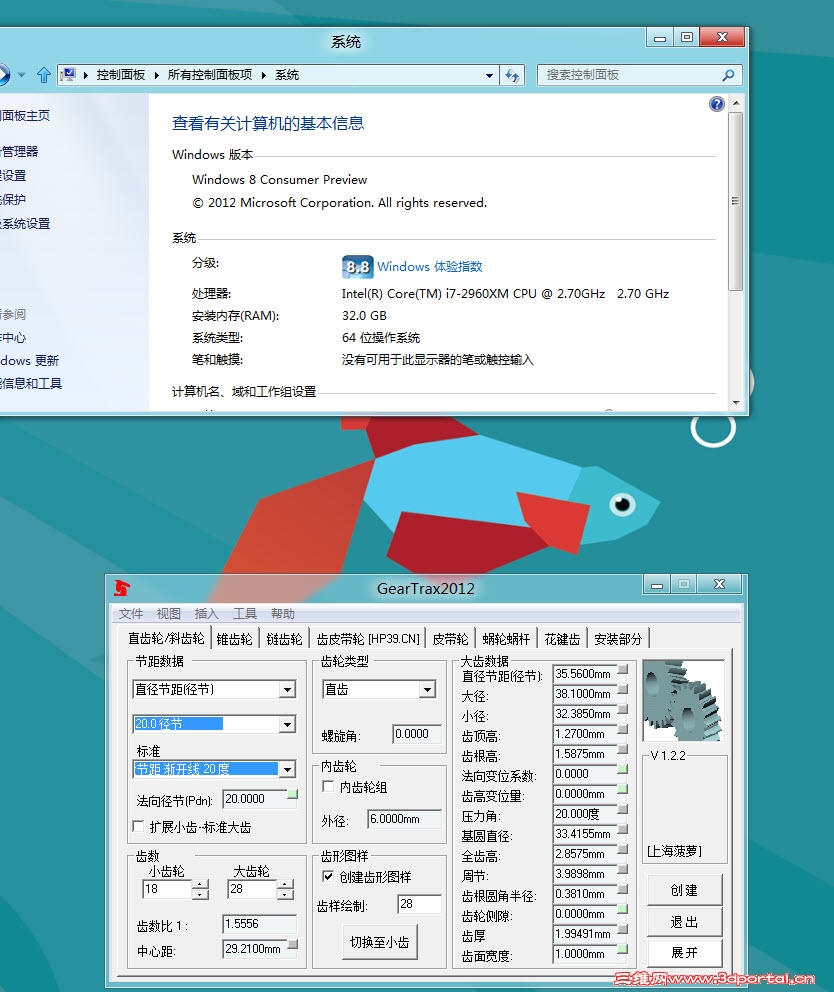Switch to 链齿轮 tab

(284, 639)
